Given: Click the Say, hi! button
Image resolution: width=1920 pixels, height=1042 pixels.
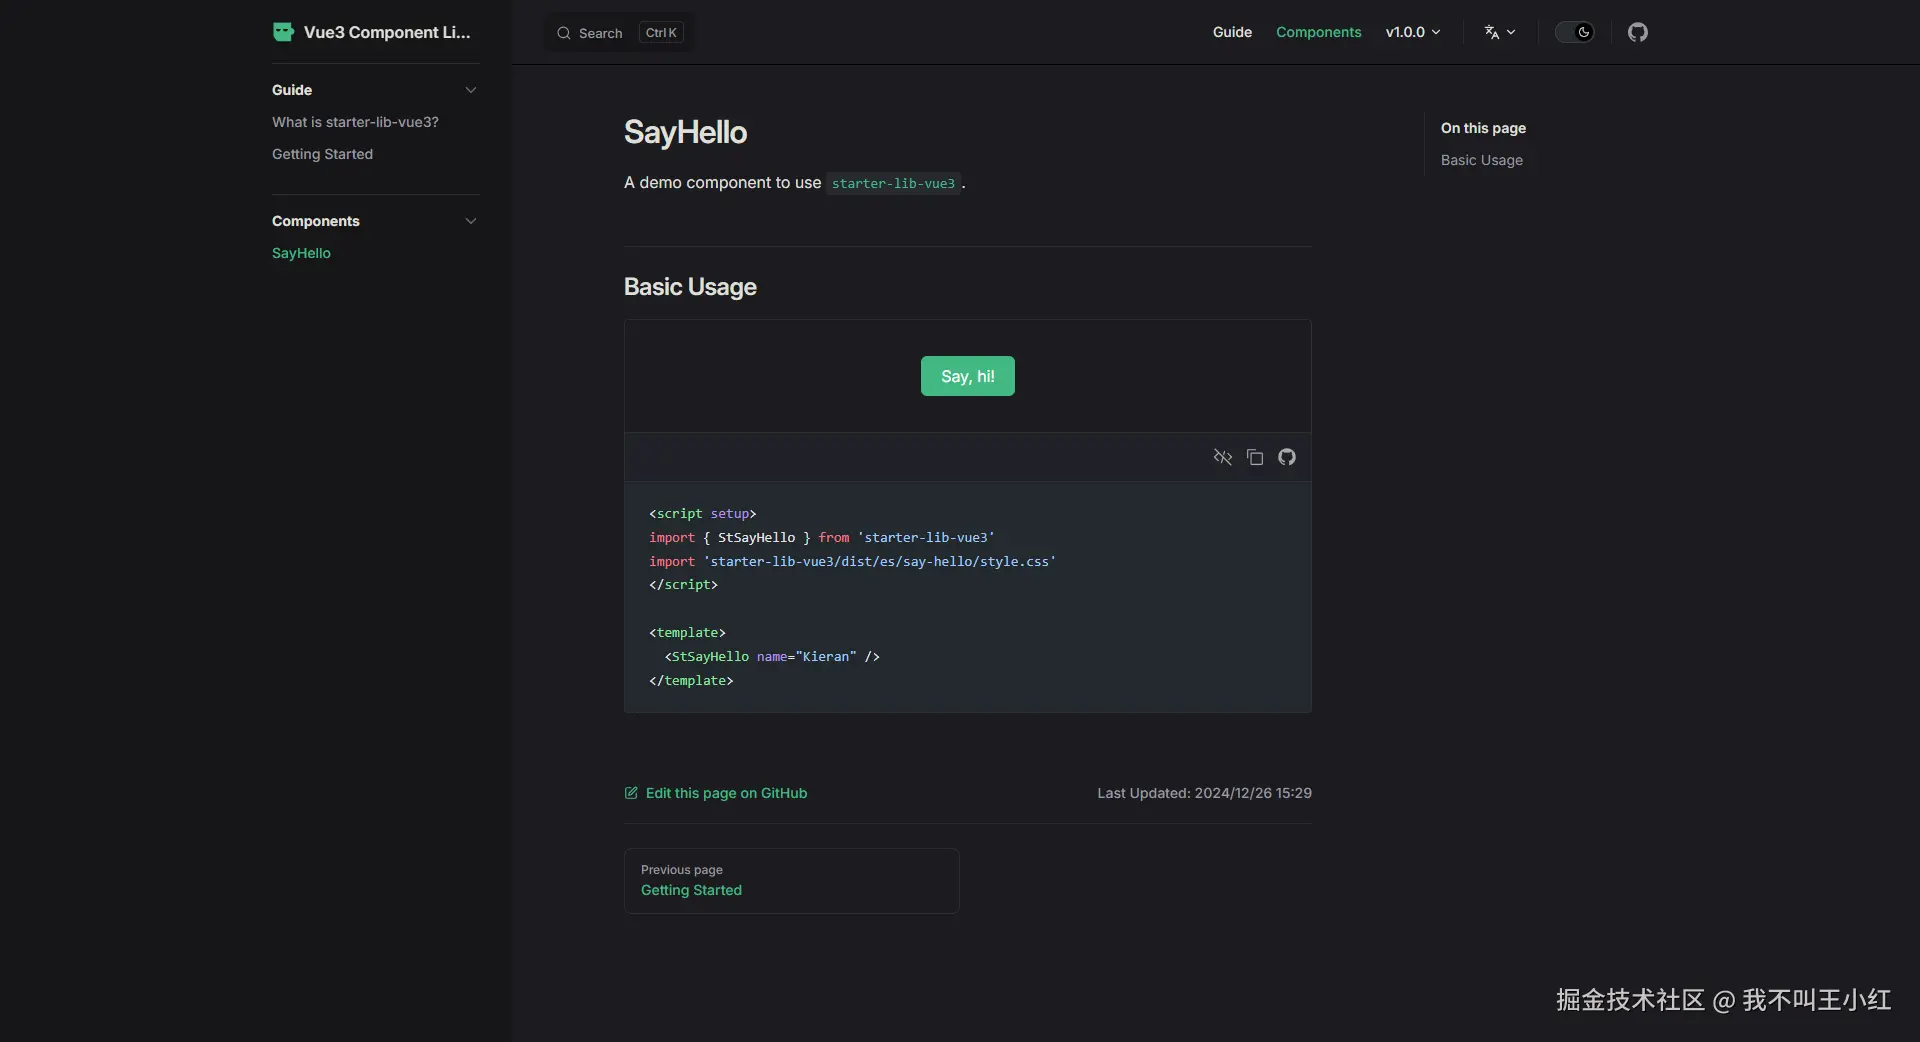Looking at the screenshot, I should [x=967, y=376].
